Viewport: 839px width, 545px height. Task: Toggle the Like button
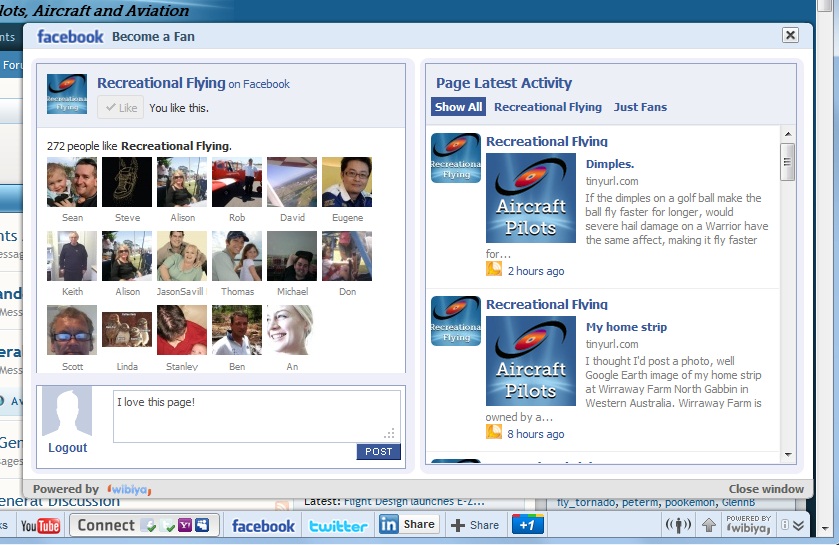pos(120,107)
